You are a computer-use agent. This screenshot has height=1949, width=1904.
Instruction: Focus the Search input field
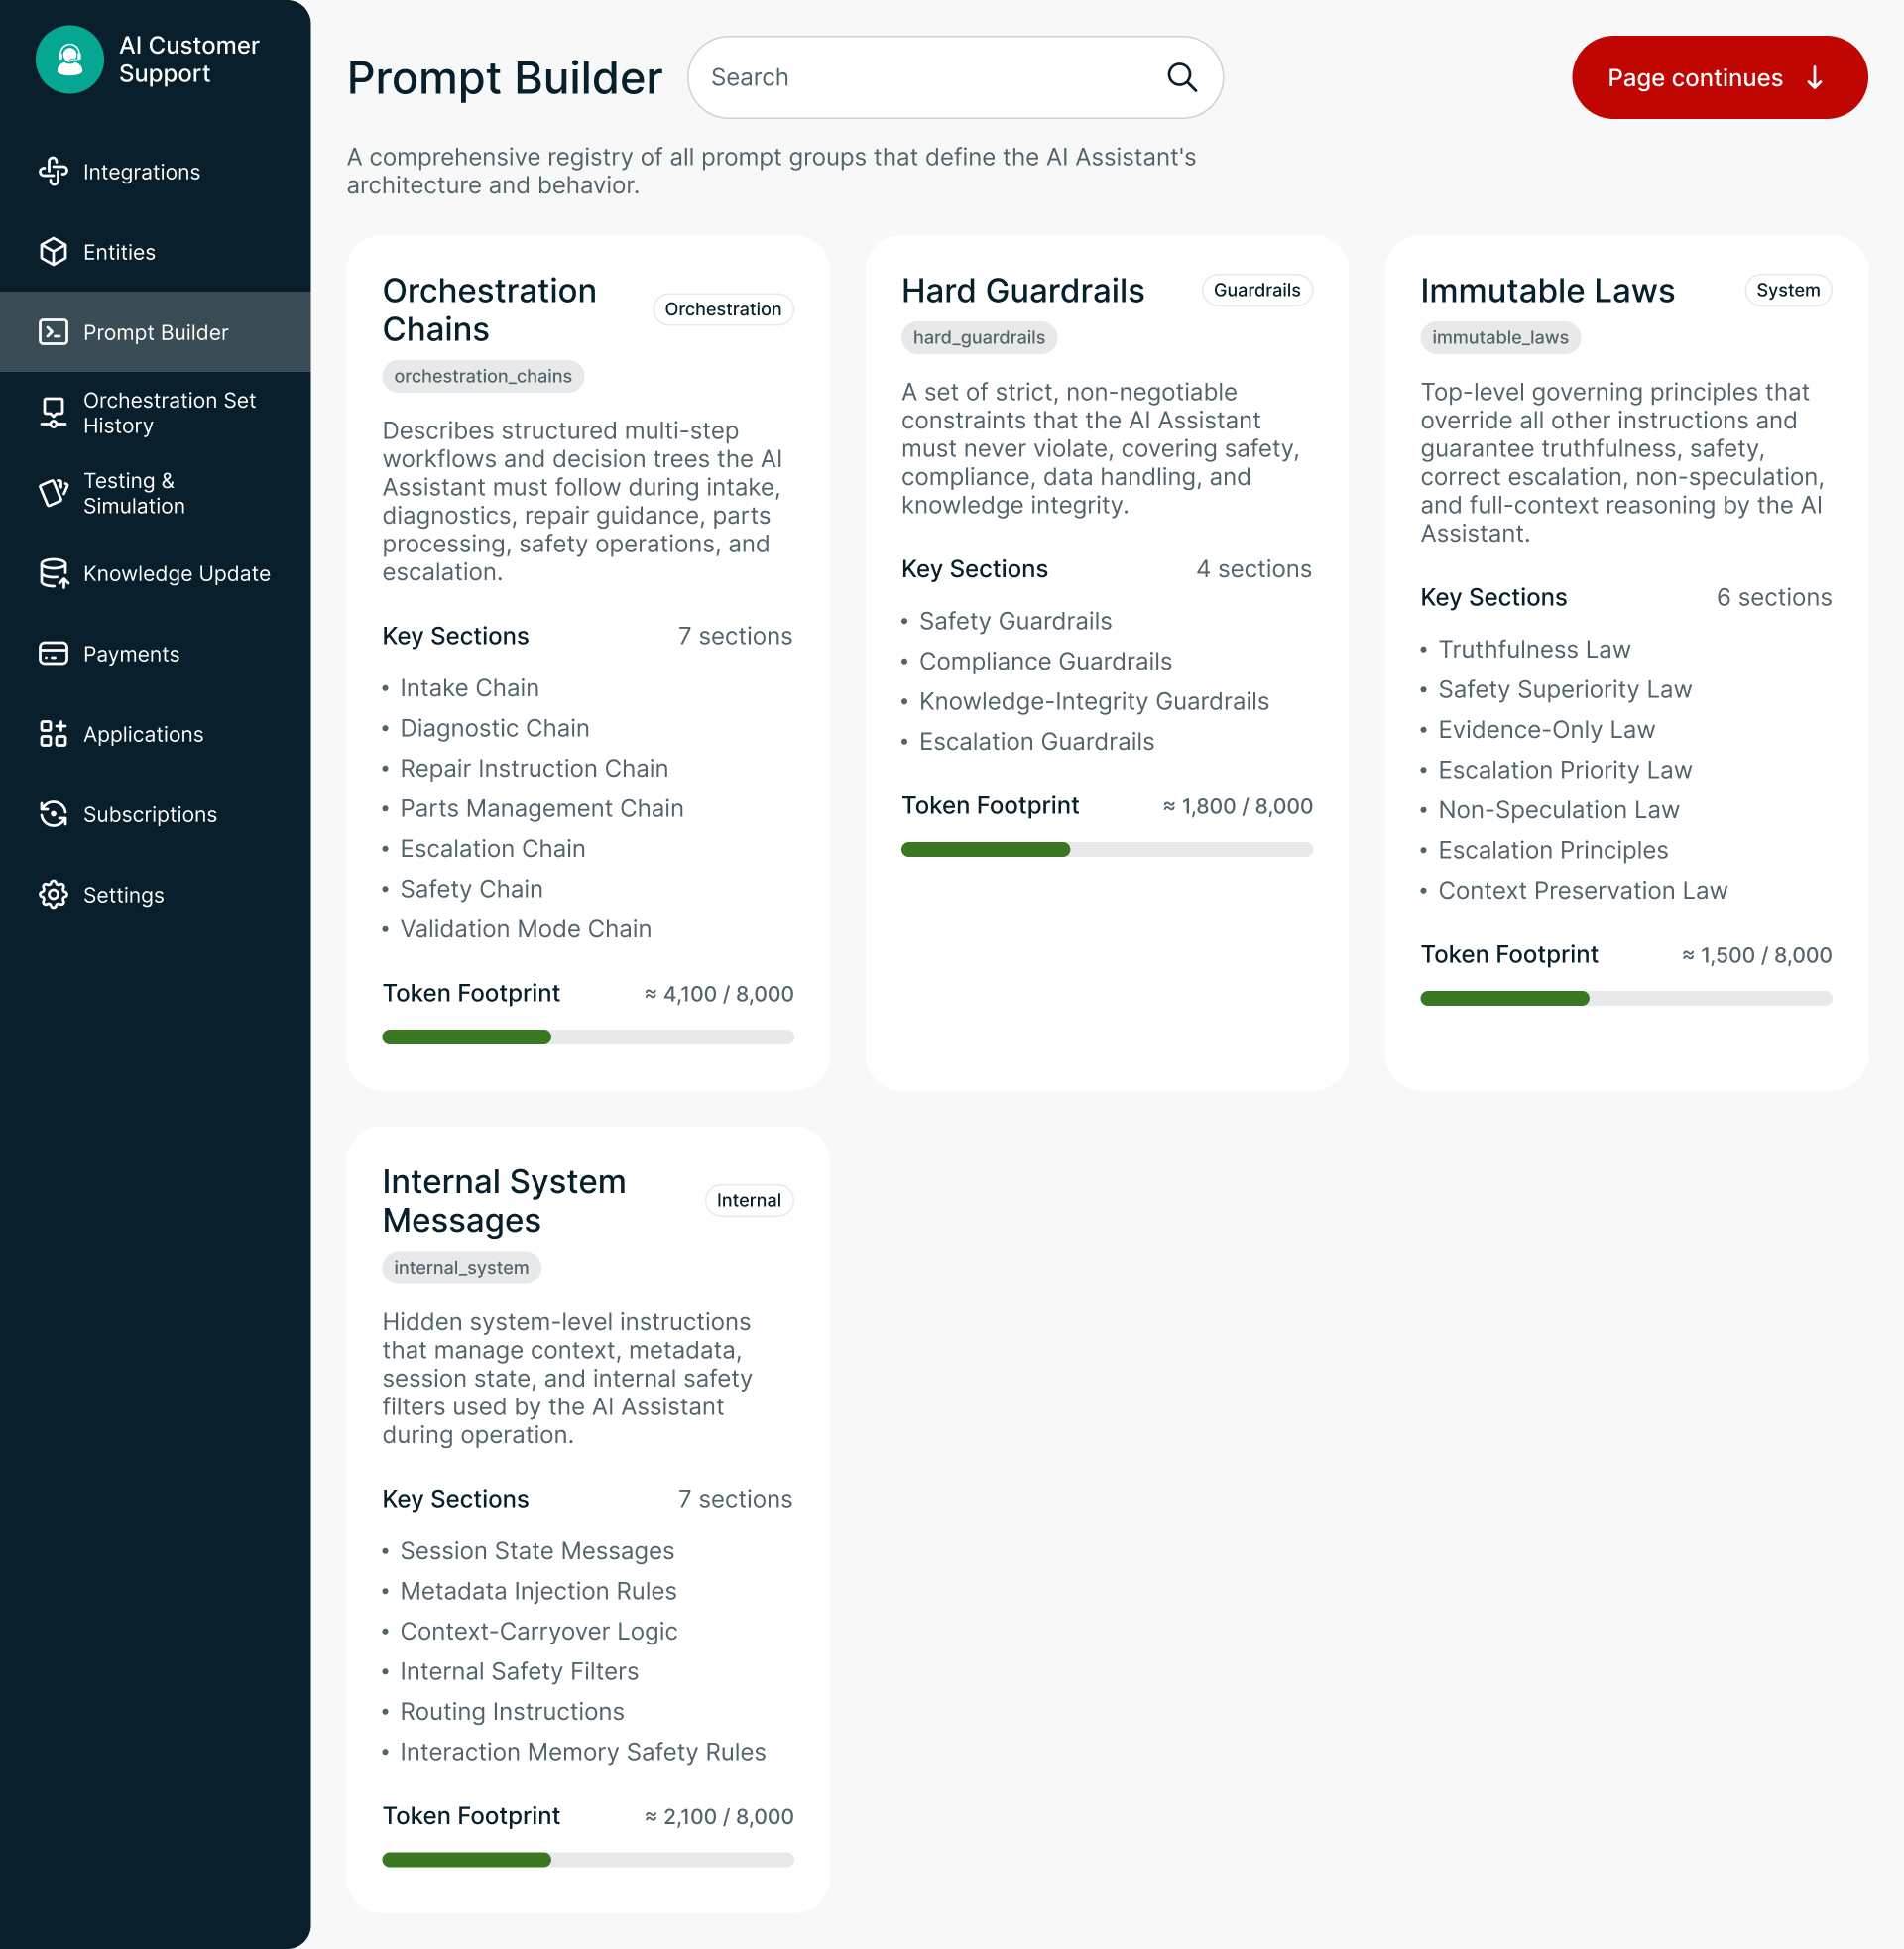click(930, 78)
